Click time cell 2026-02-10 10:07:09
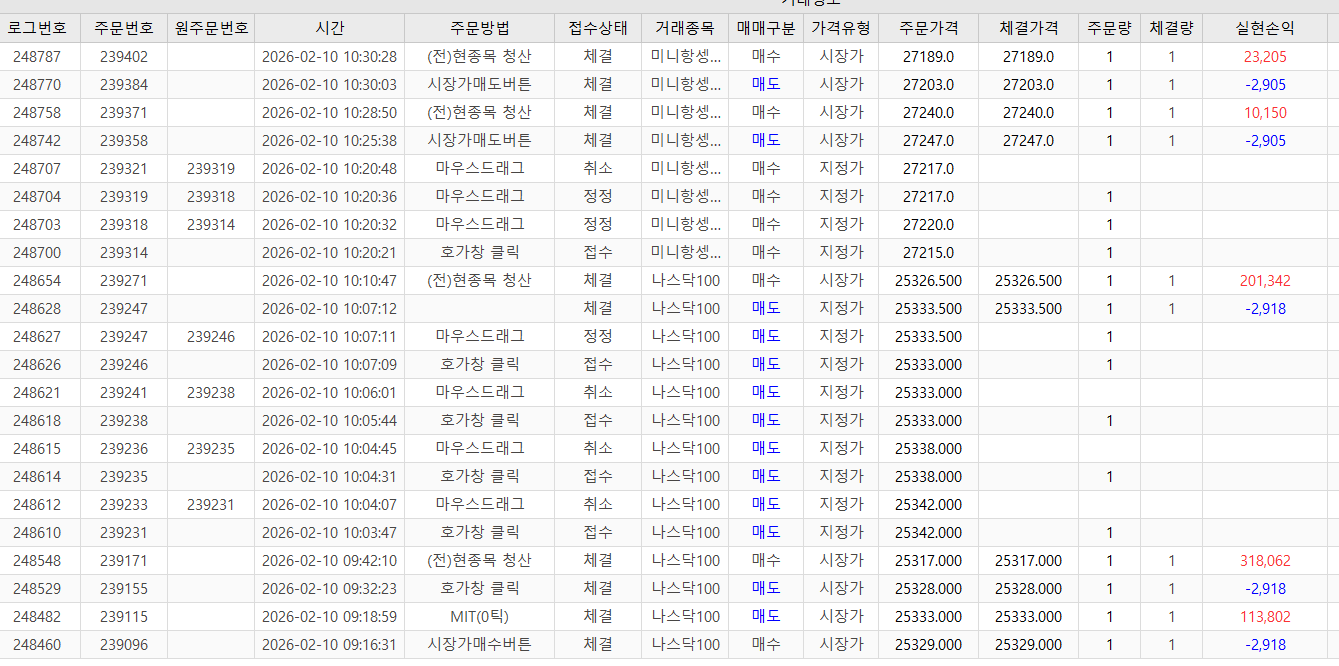The width and height of the screenshot is (1339, 666). (329, 365)
